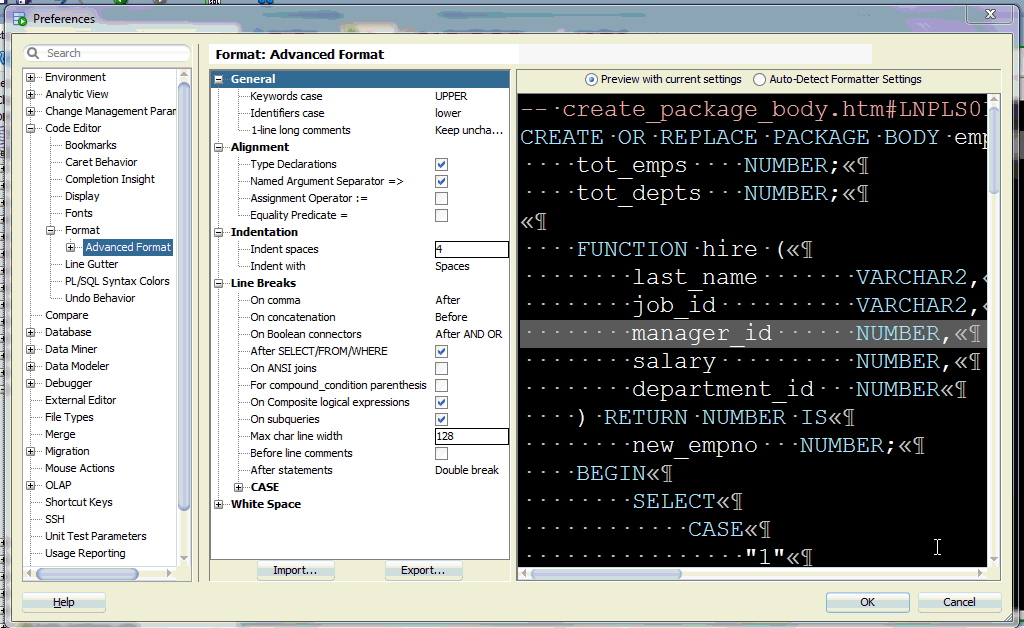Select Fonts in the preferences tree

point(79,212)
